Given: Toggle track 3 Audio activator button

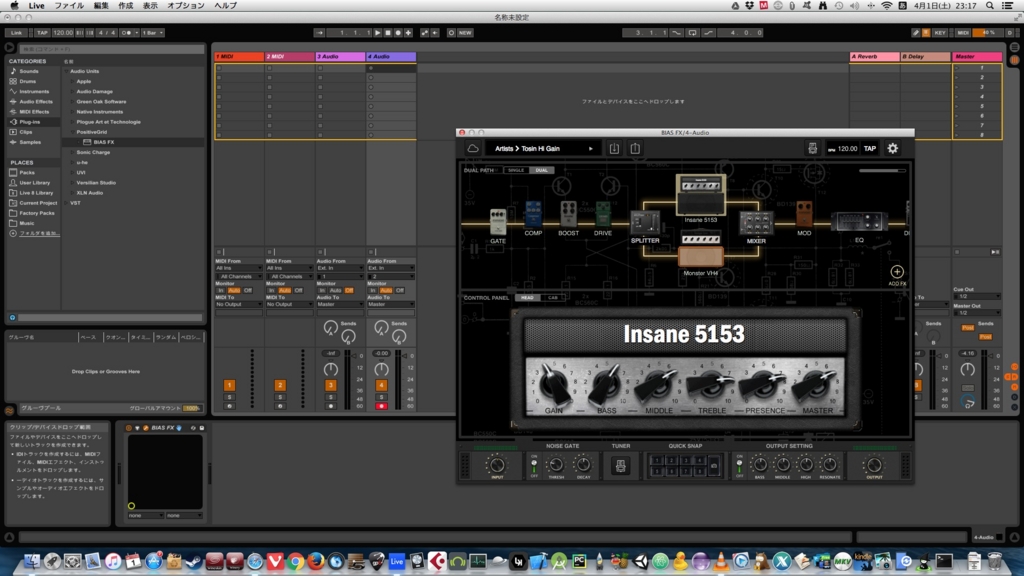Looking at the screenshot, I should click(330, 385).
